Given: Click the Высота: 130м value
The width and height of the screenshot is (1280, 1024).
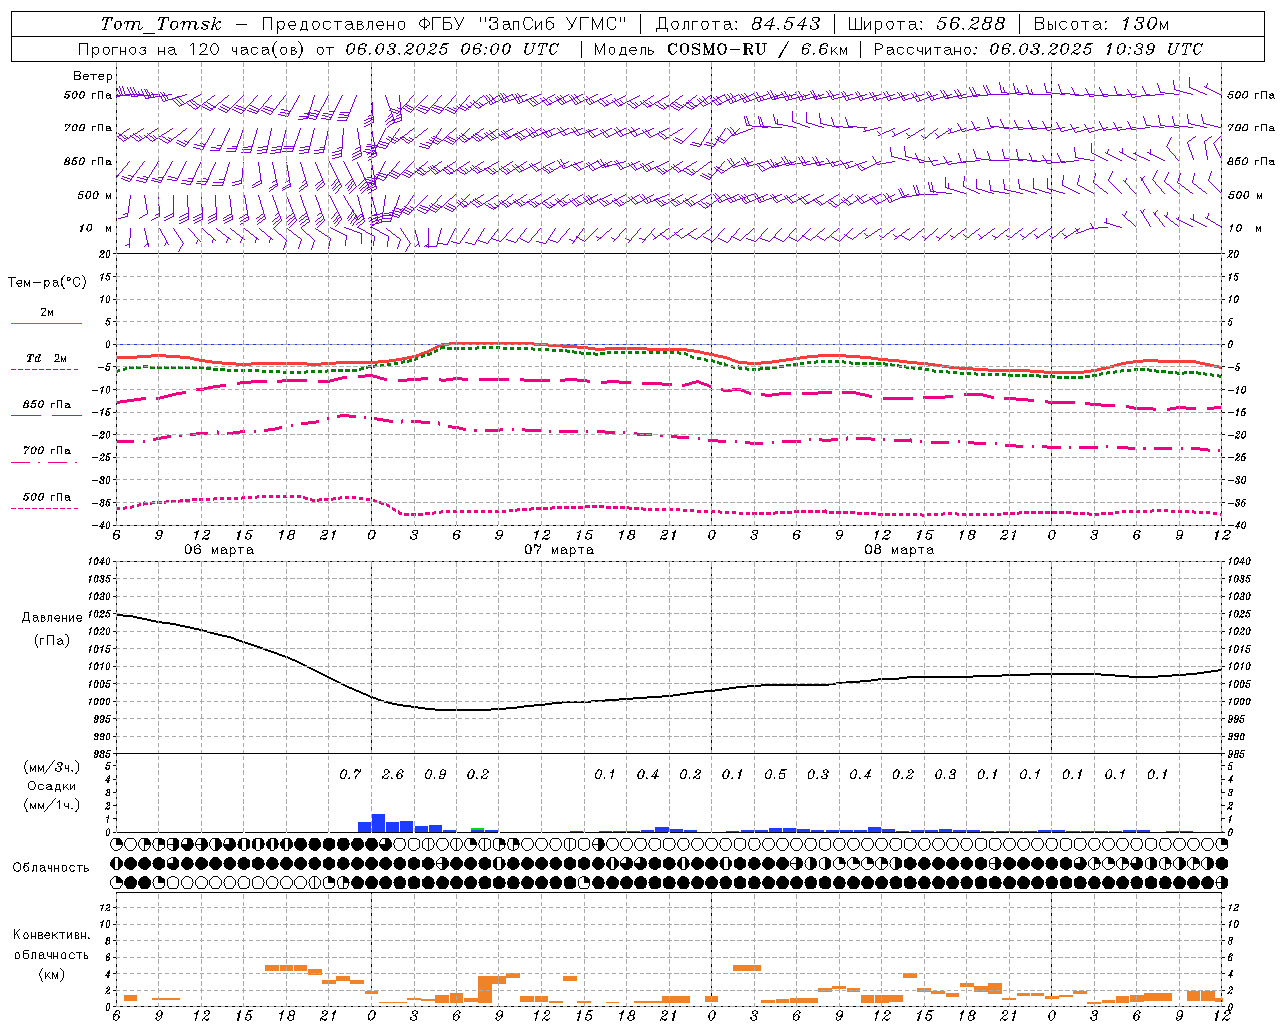Looking at the screenshot, I should (1101, 24).
